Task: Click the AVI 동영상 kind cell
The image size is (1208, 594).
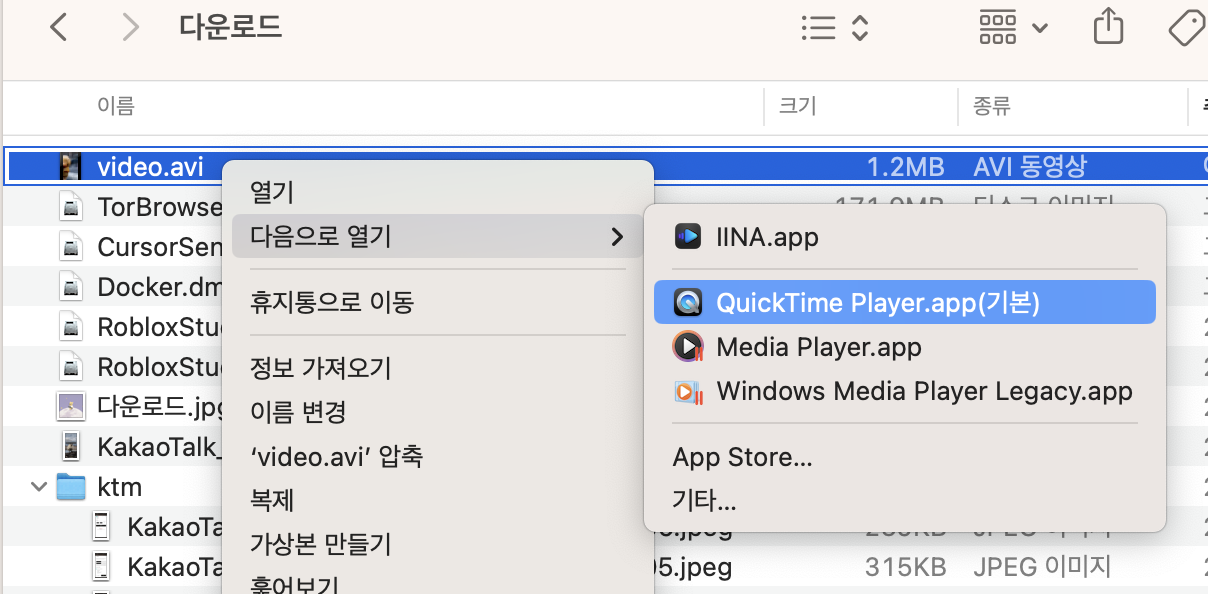Action: tap(1030, 167)
